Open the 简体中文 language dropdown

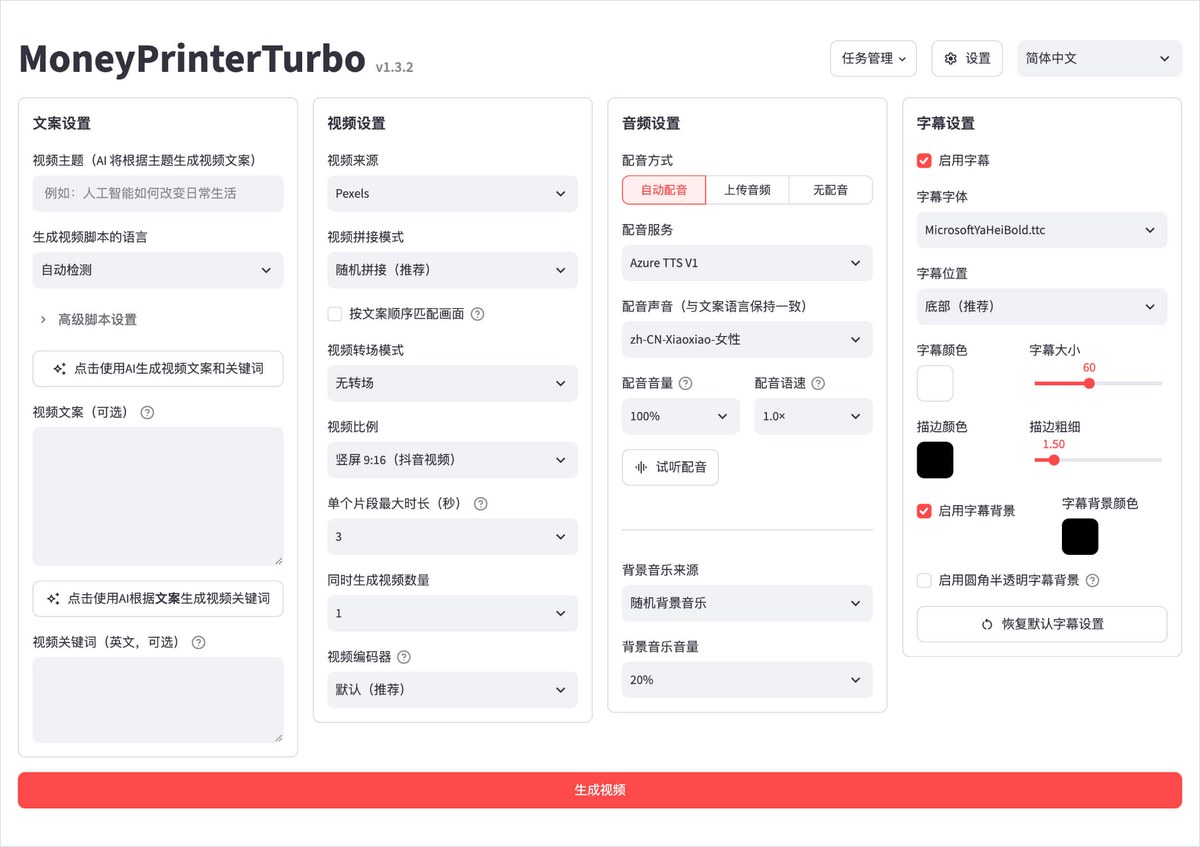tap(1099, 59)
